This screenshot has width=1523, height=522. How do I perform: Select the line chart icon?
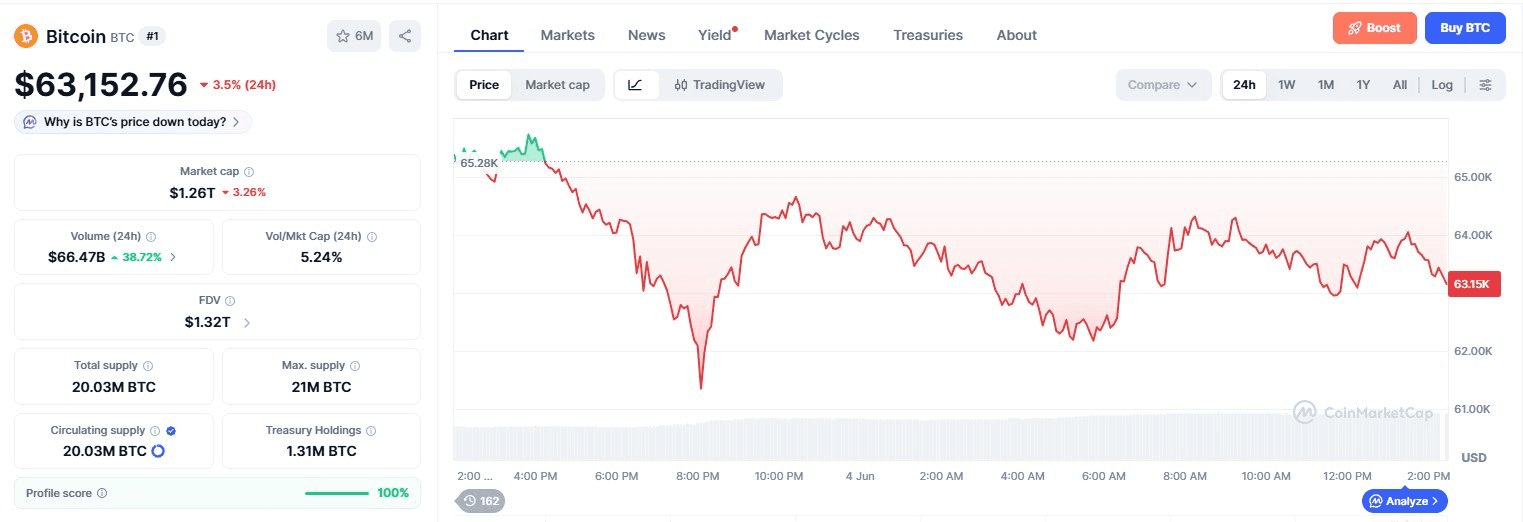(x=635, y=85)
